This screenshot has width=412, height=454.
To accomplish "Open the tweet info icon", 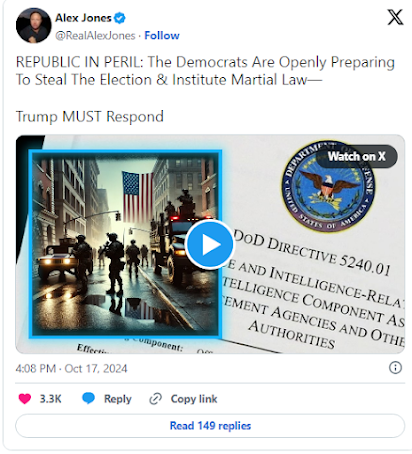I will pos(395,368).
